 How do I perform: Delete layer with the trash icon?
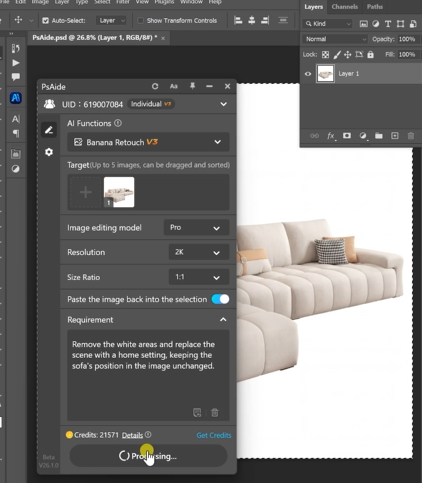tap(411, 136)
